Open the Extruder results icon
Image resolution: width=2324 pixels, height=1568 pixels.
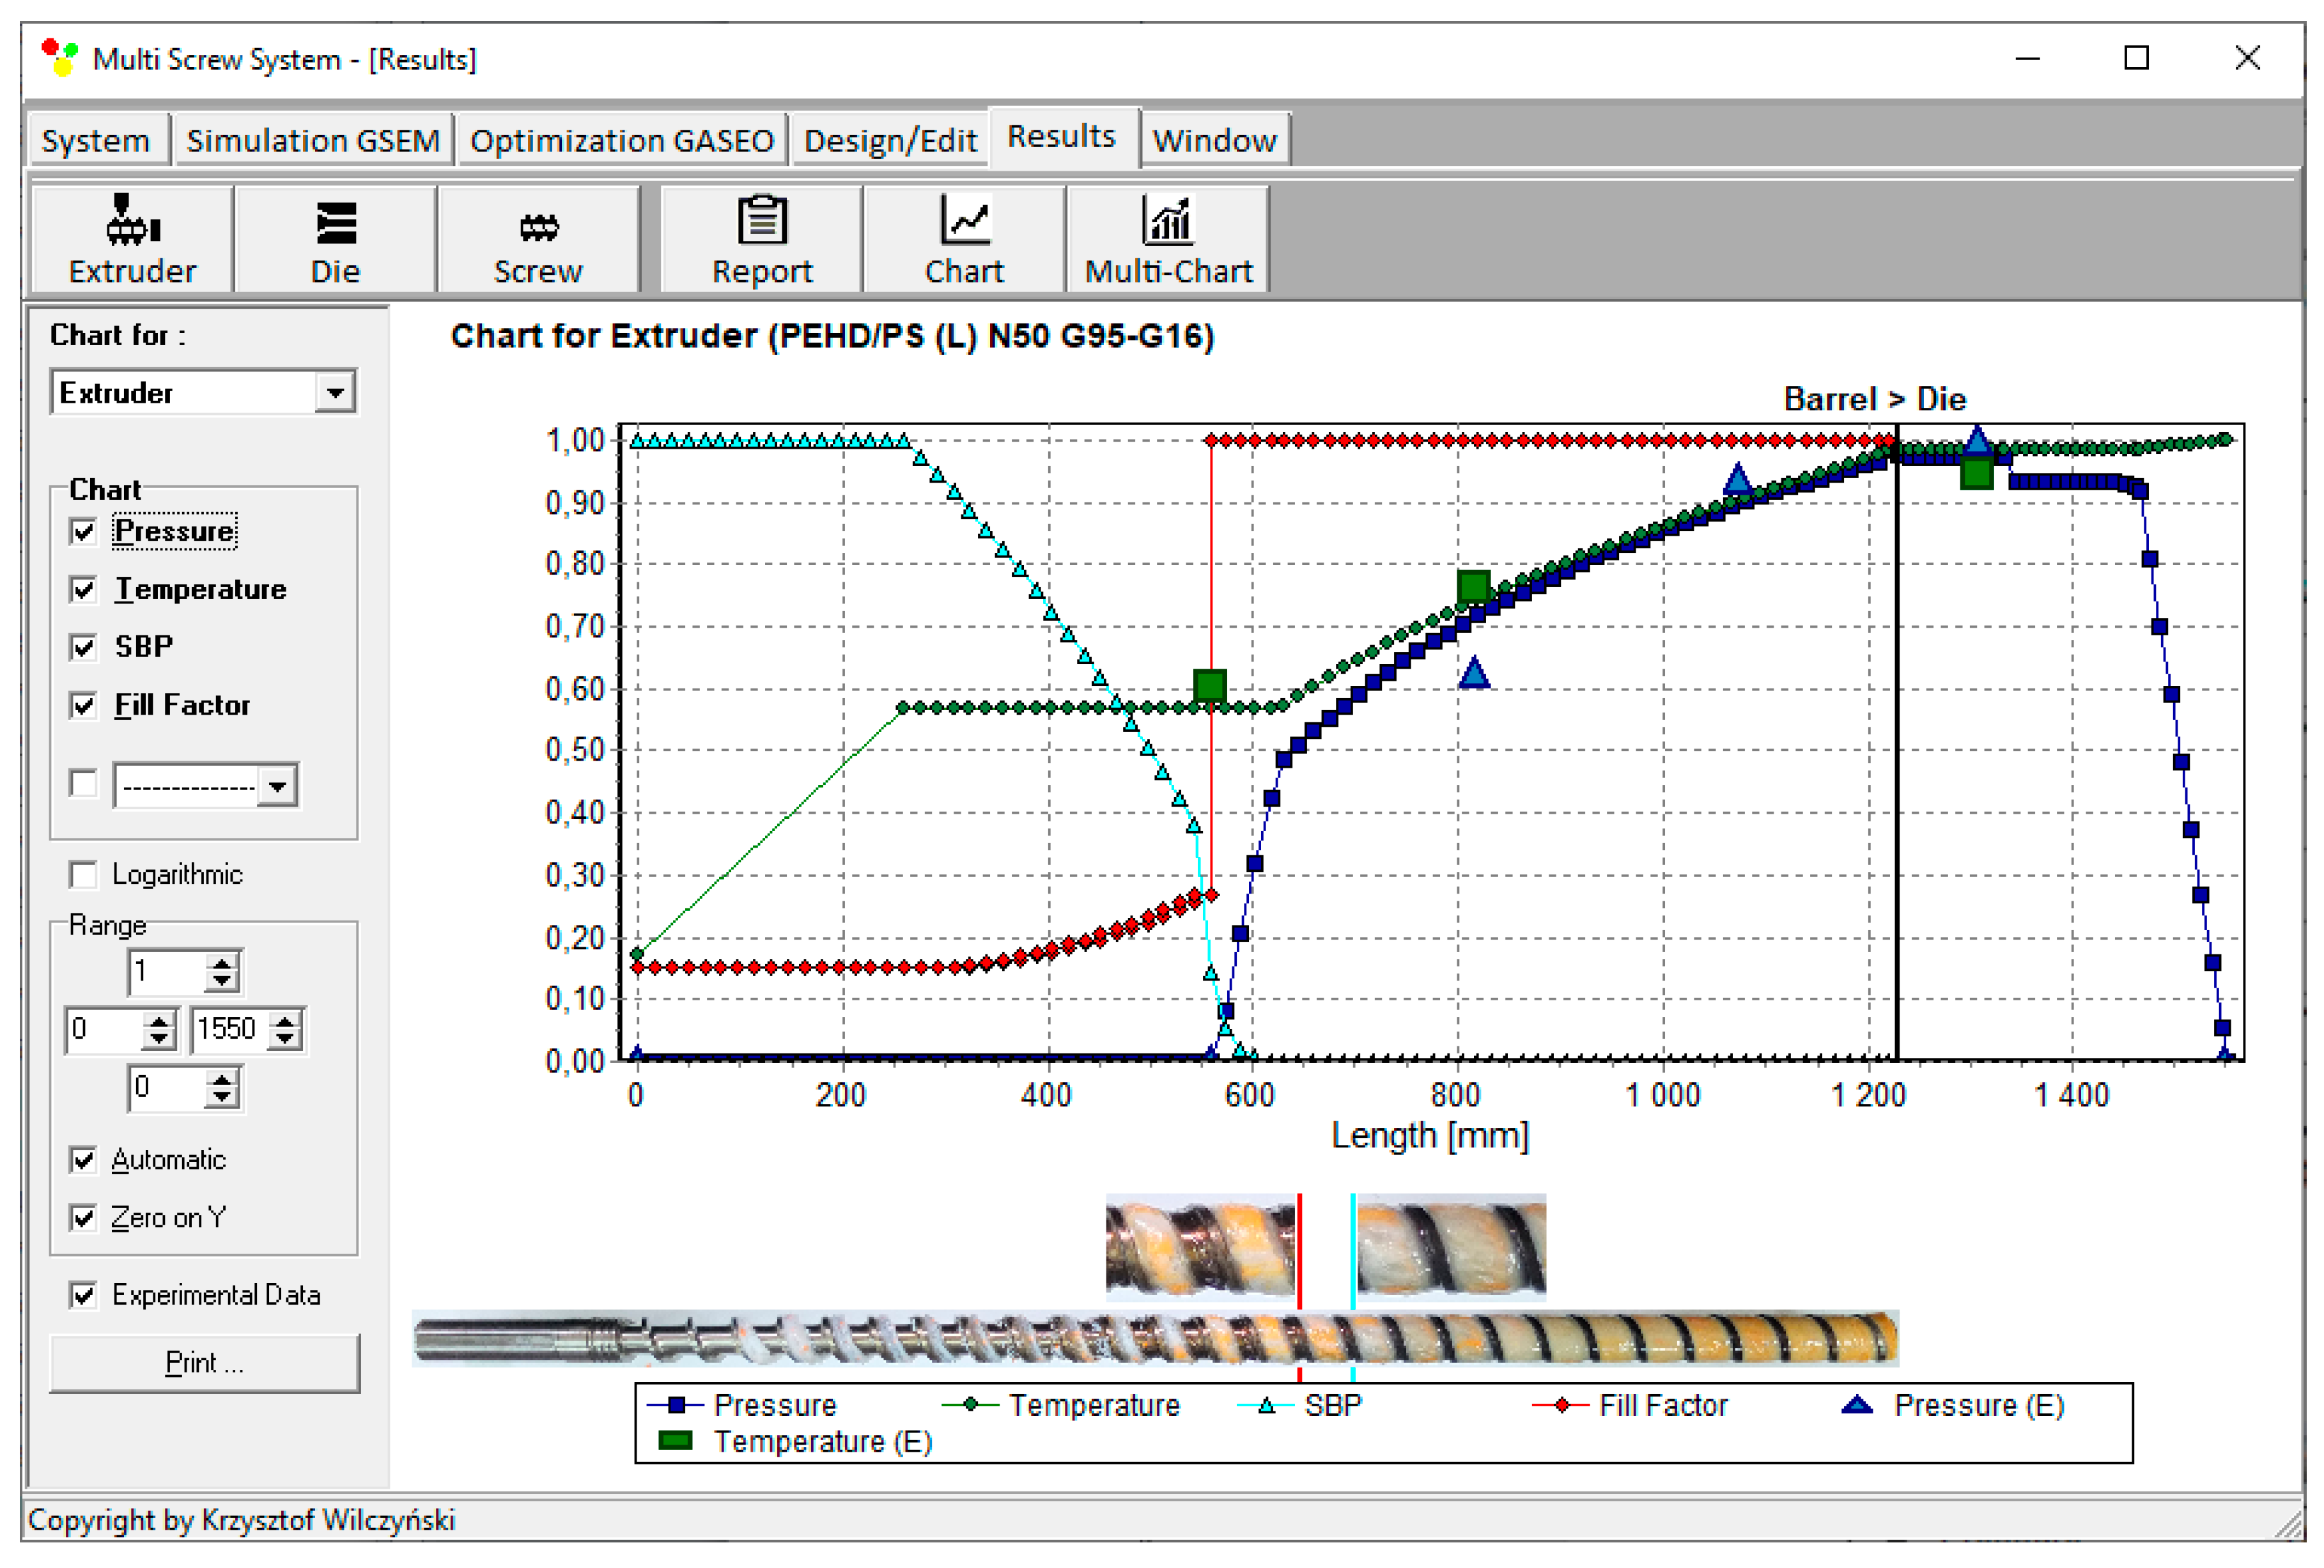[133, 222]
